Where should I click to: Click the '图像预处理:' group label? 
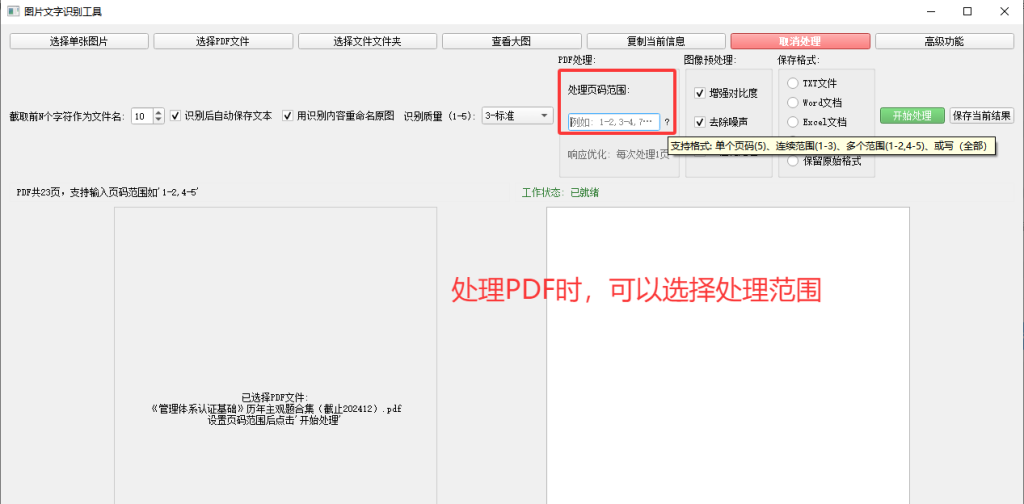(710, 59)
